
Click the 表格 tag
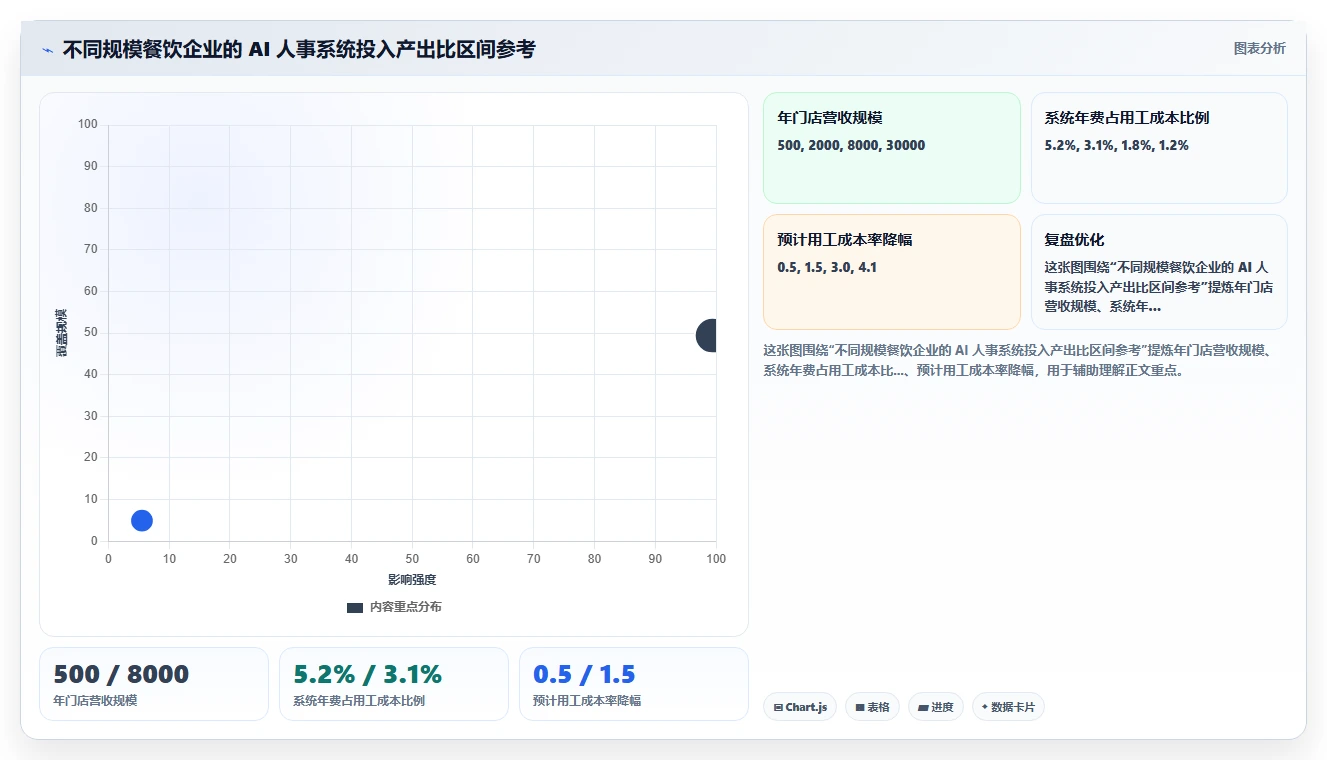pyautogui.click(x=872, y=707)
